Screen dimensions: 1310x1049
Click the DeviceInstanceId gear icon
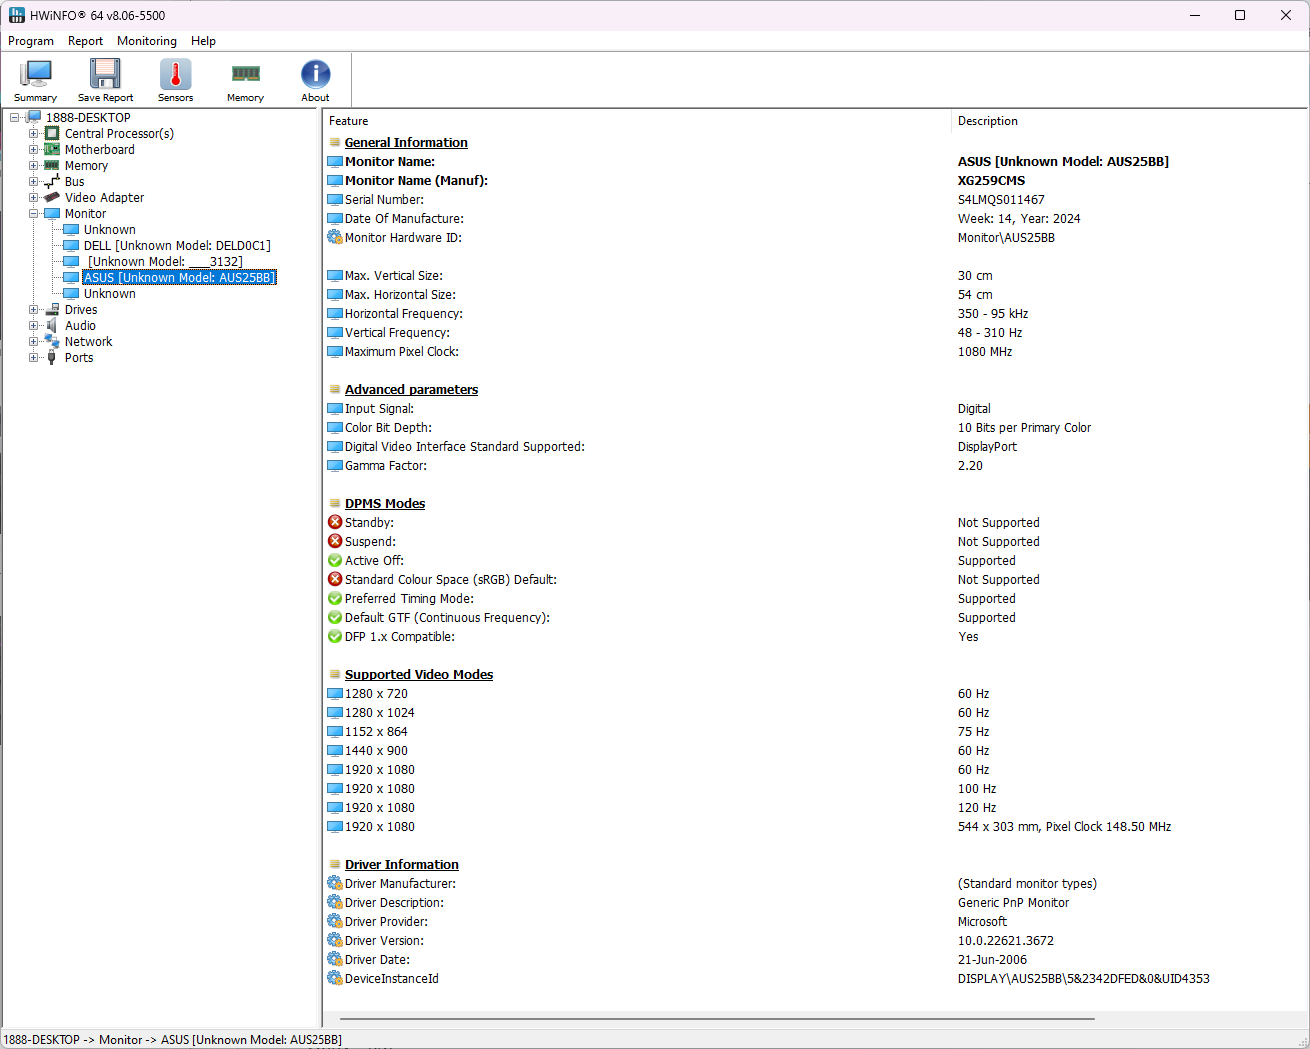[x=335, y=979]
